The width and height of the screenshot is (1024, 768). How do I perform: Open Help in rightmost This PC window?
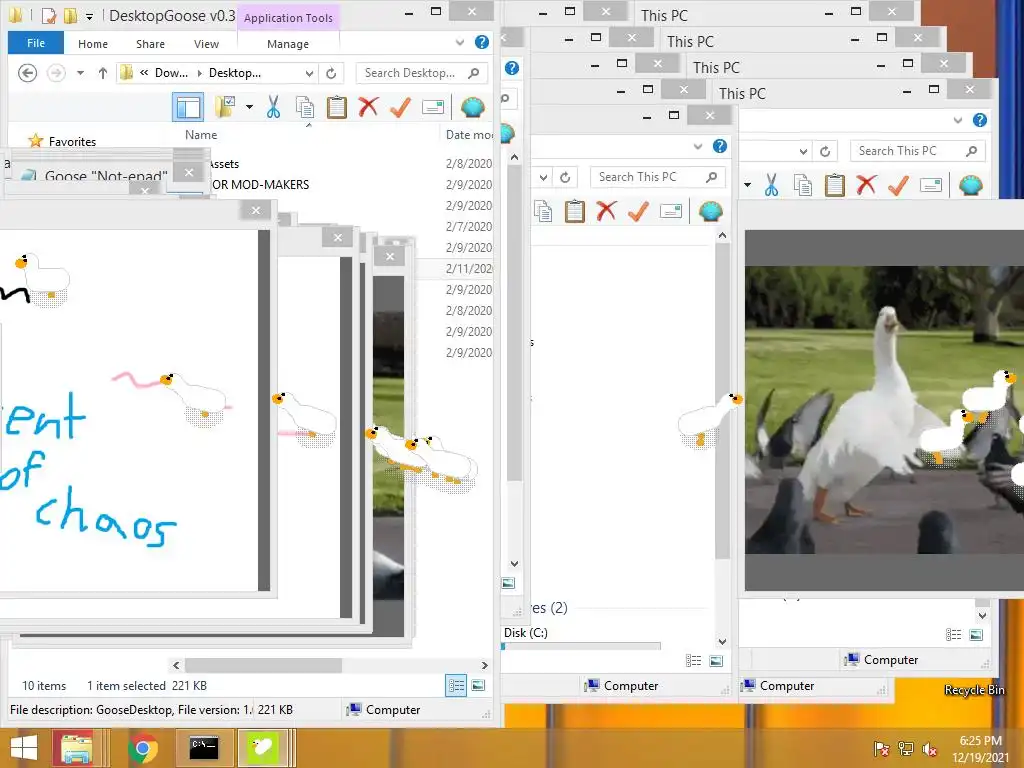pos(980,120)
